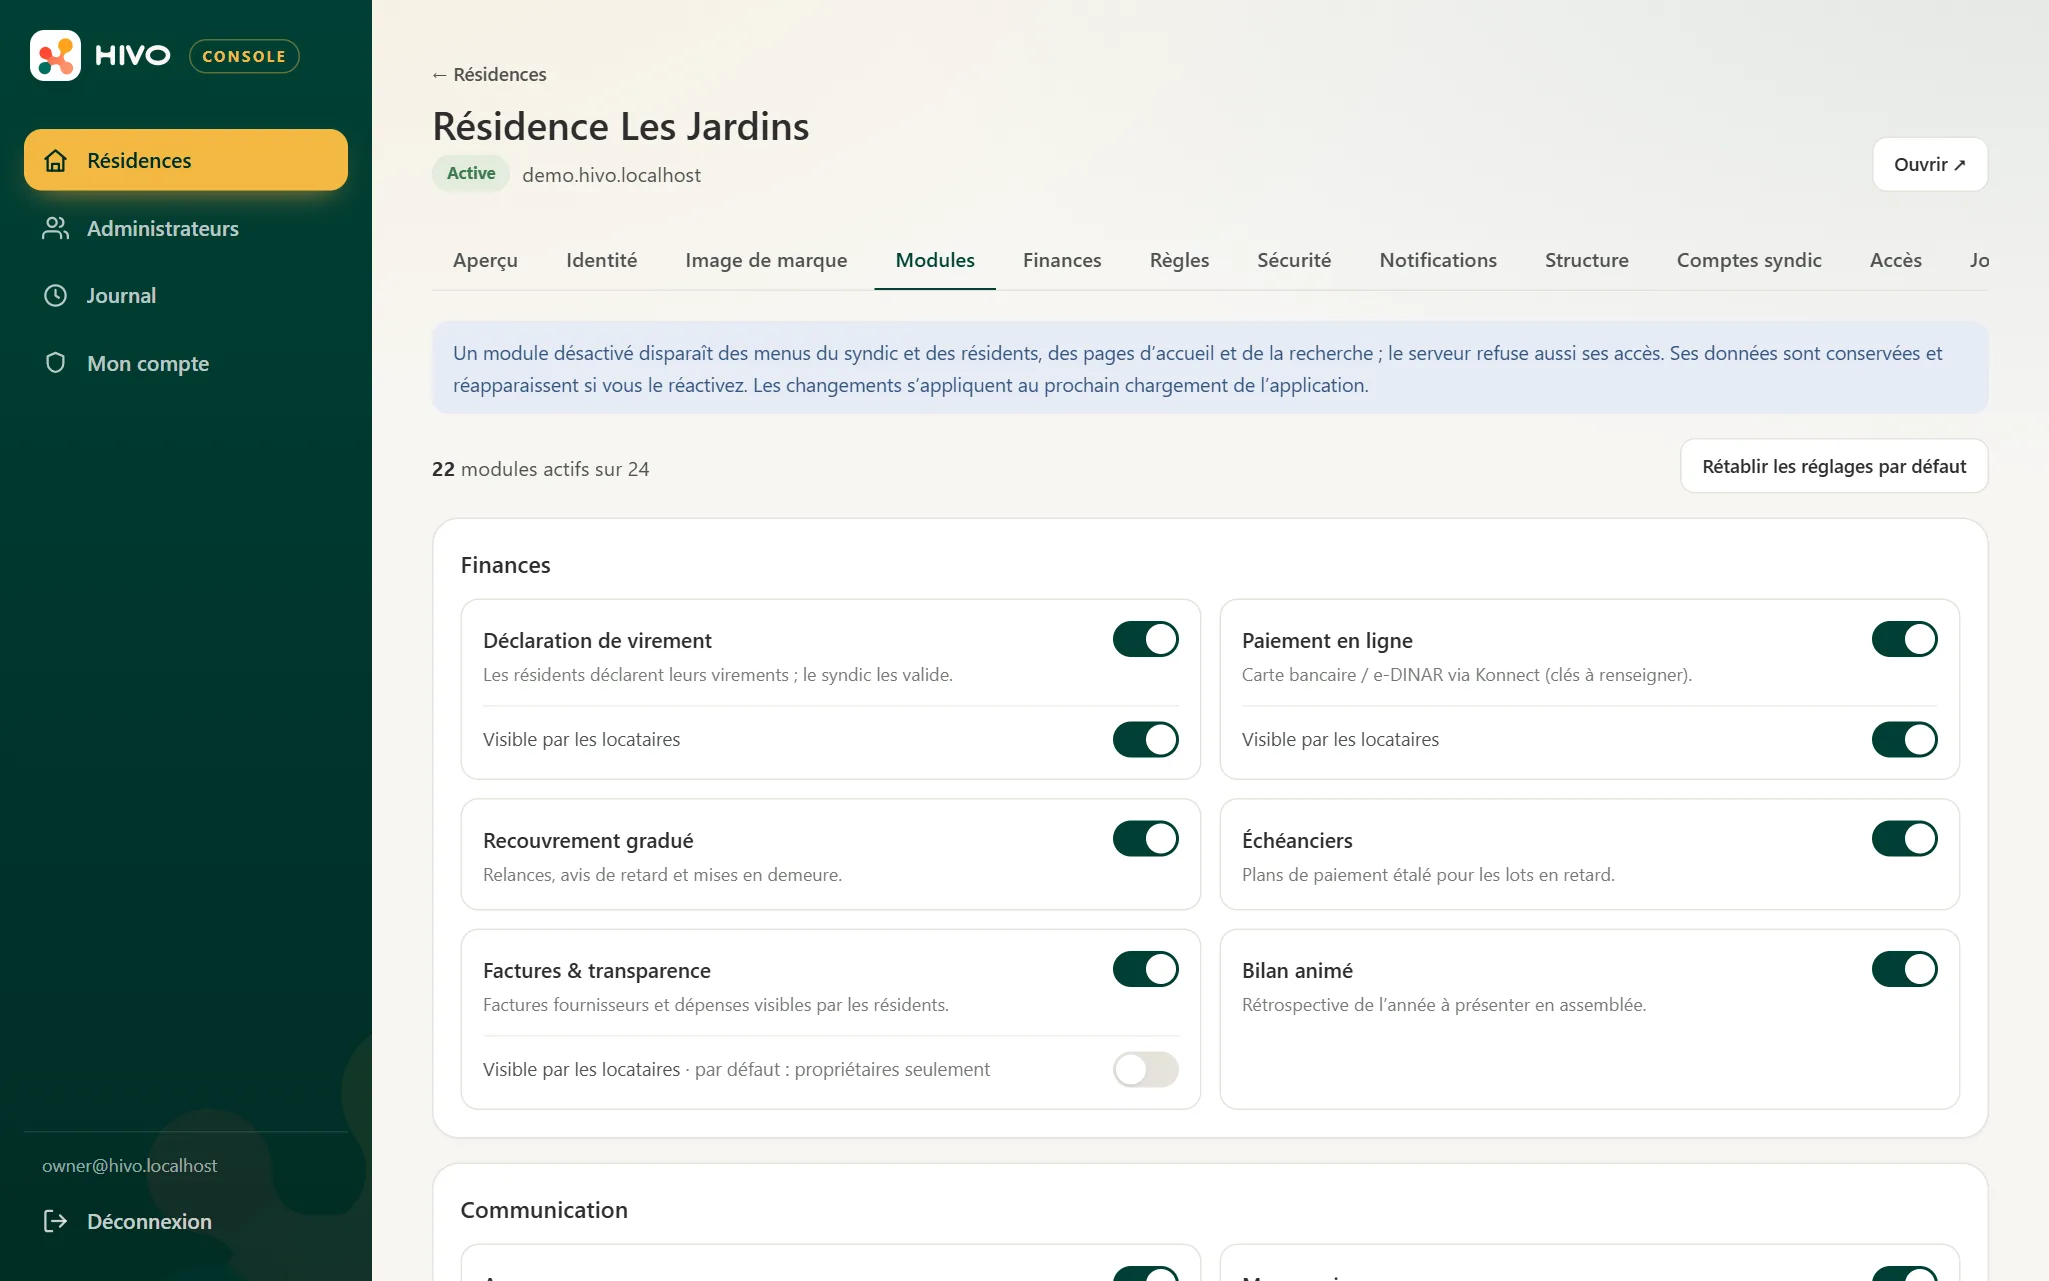Click the demo.hivo.localhost domain text
The height and width of the screenshot is (1281, 2049).
tap(611, 175)
